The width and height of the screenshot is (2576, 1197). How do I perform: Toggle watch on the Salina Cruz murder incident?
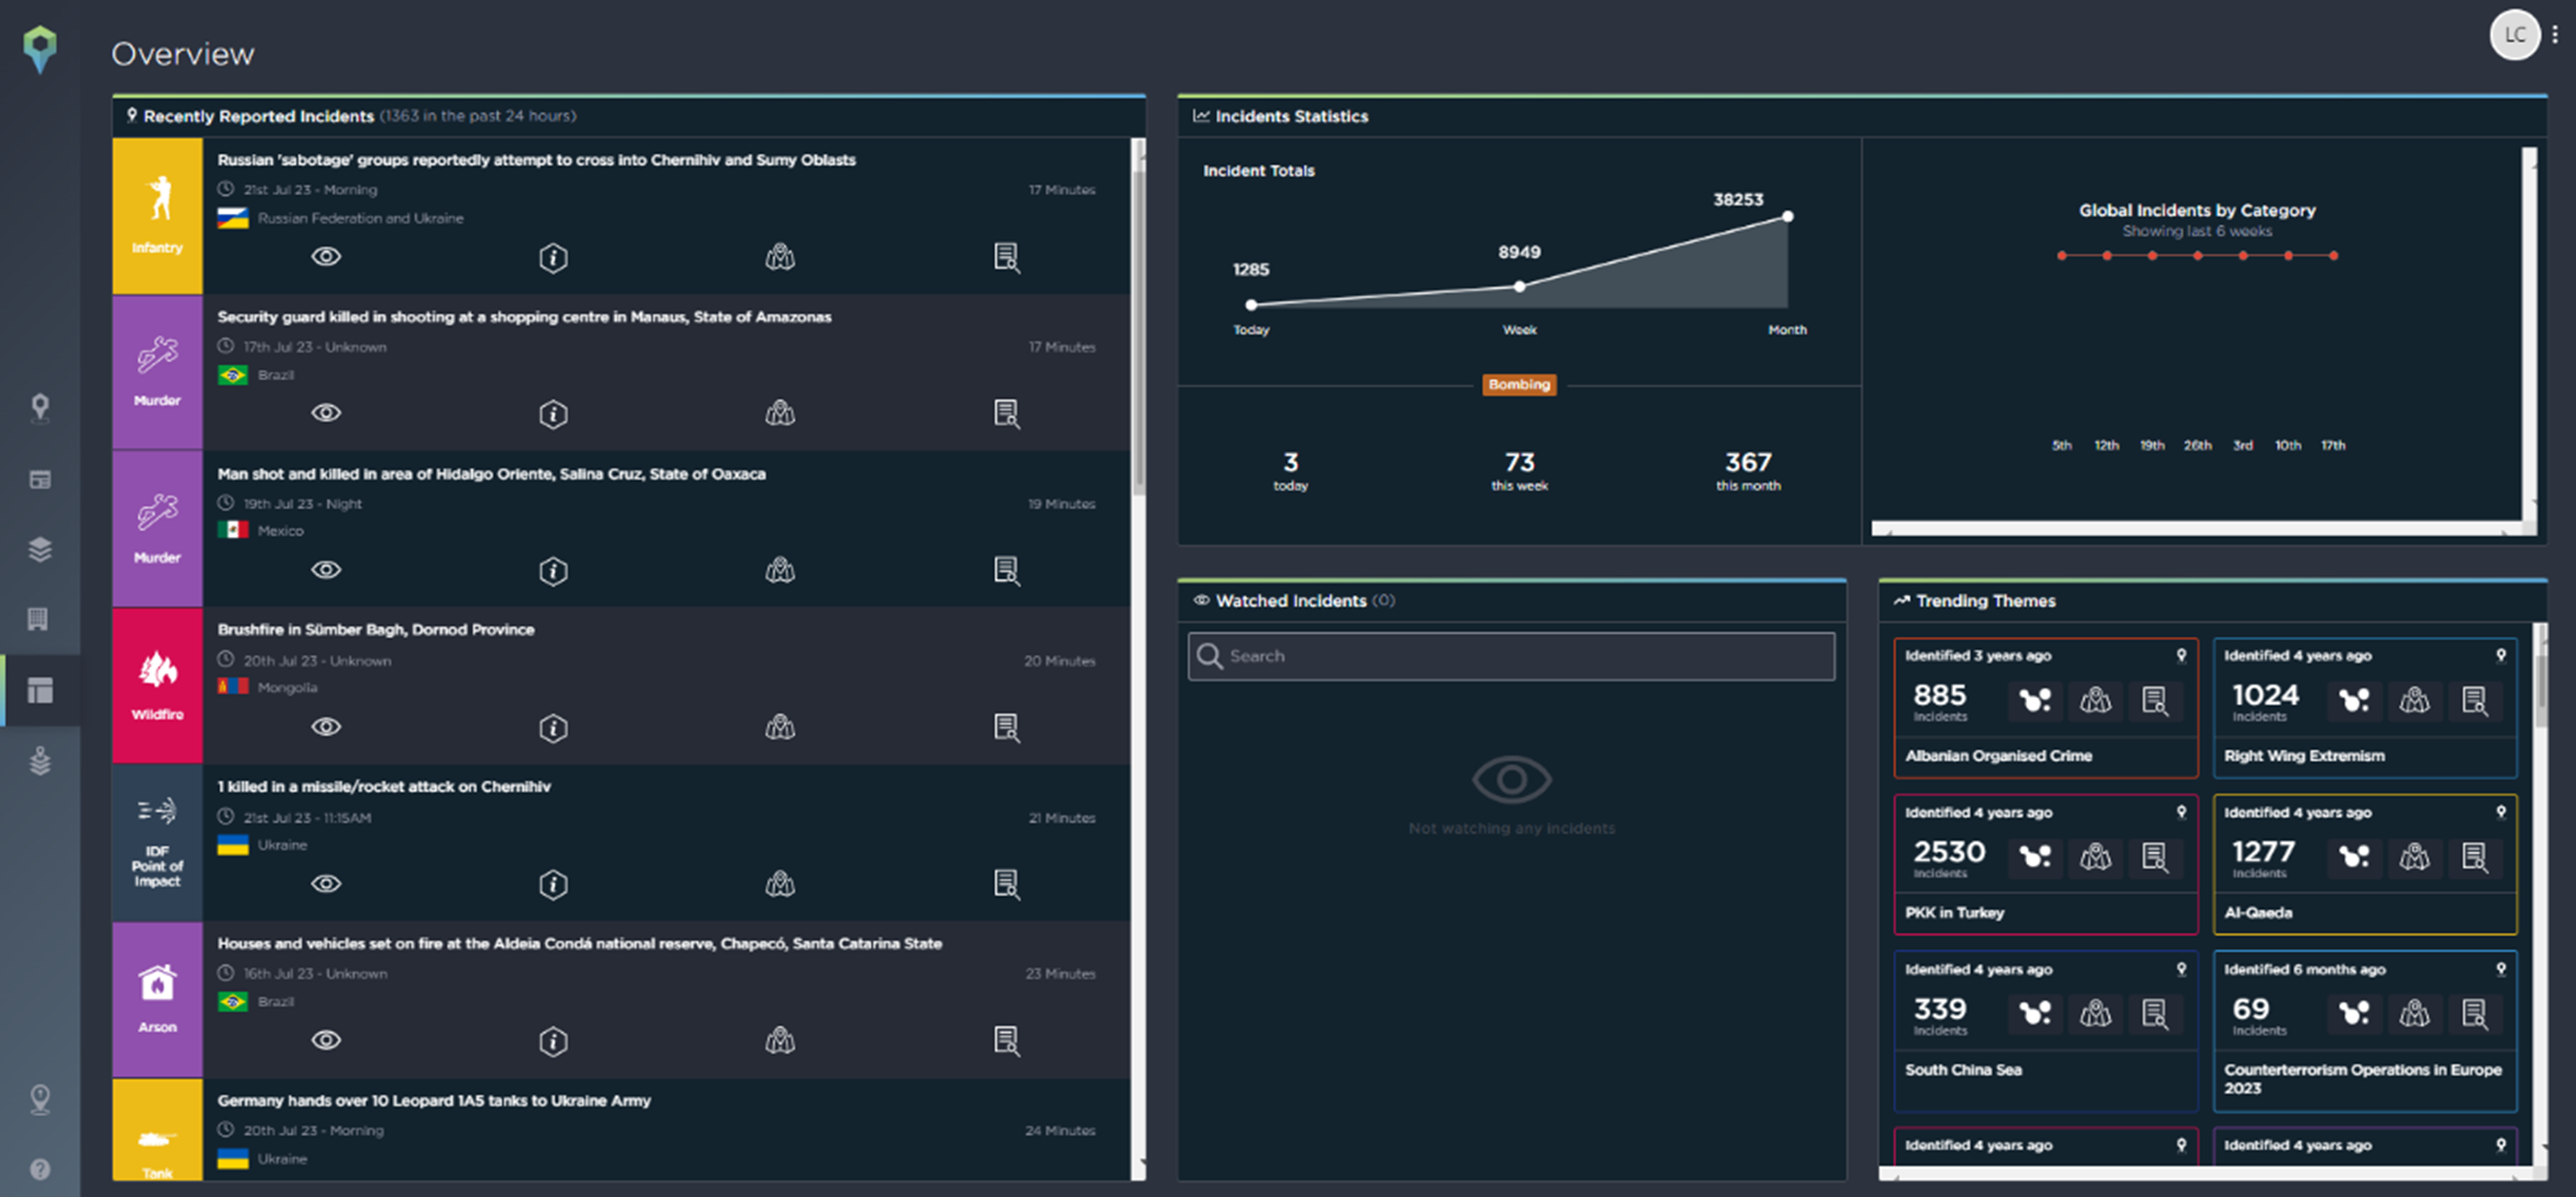[x=326, y=570]
